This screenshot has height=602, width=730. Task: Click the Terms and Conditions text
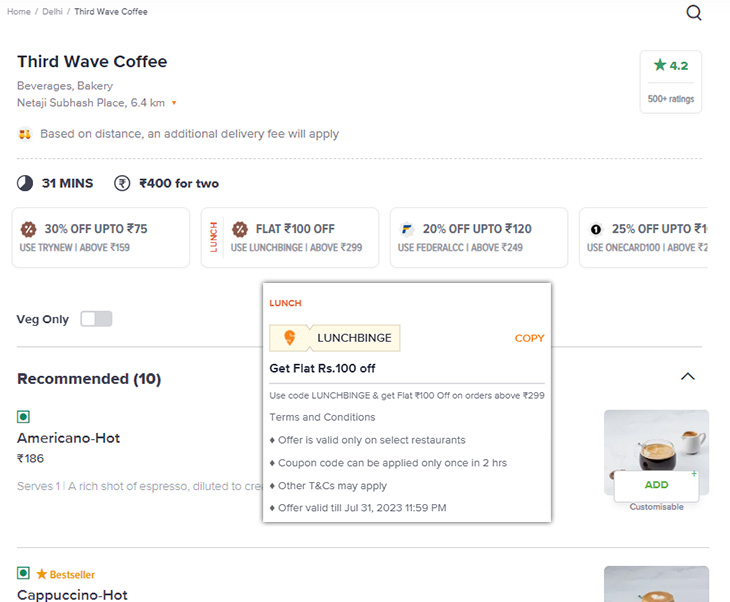pos(322,417)
